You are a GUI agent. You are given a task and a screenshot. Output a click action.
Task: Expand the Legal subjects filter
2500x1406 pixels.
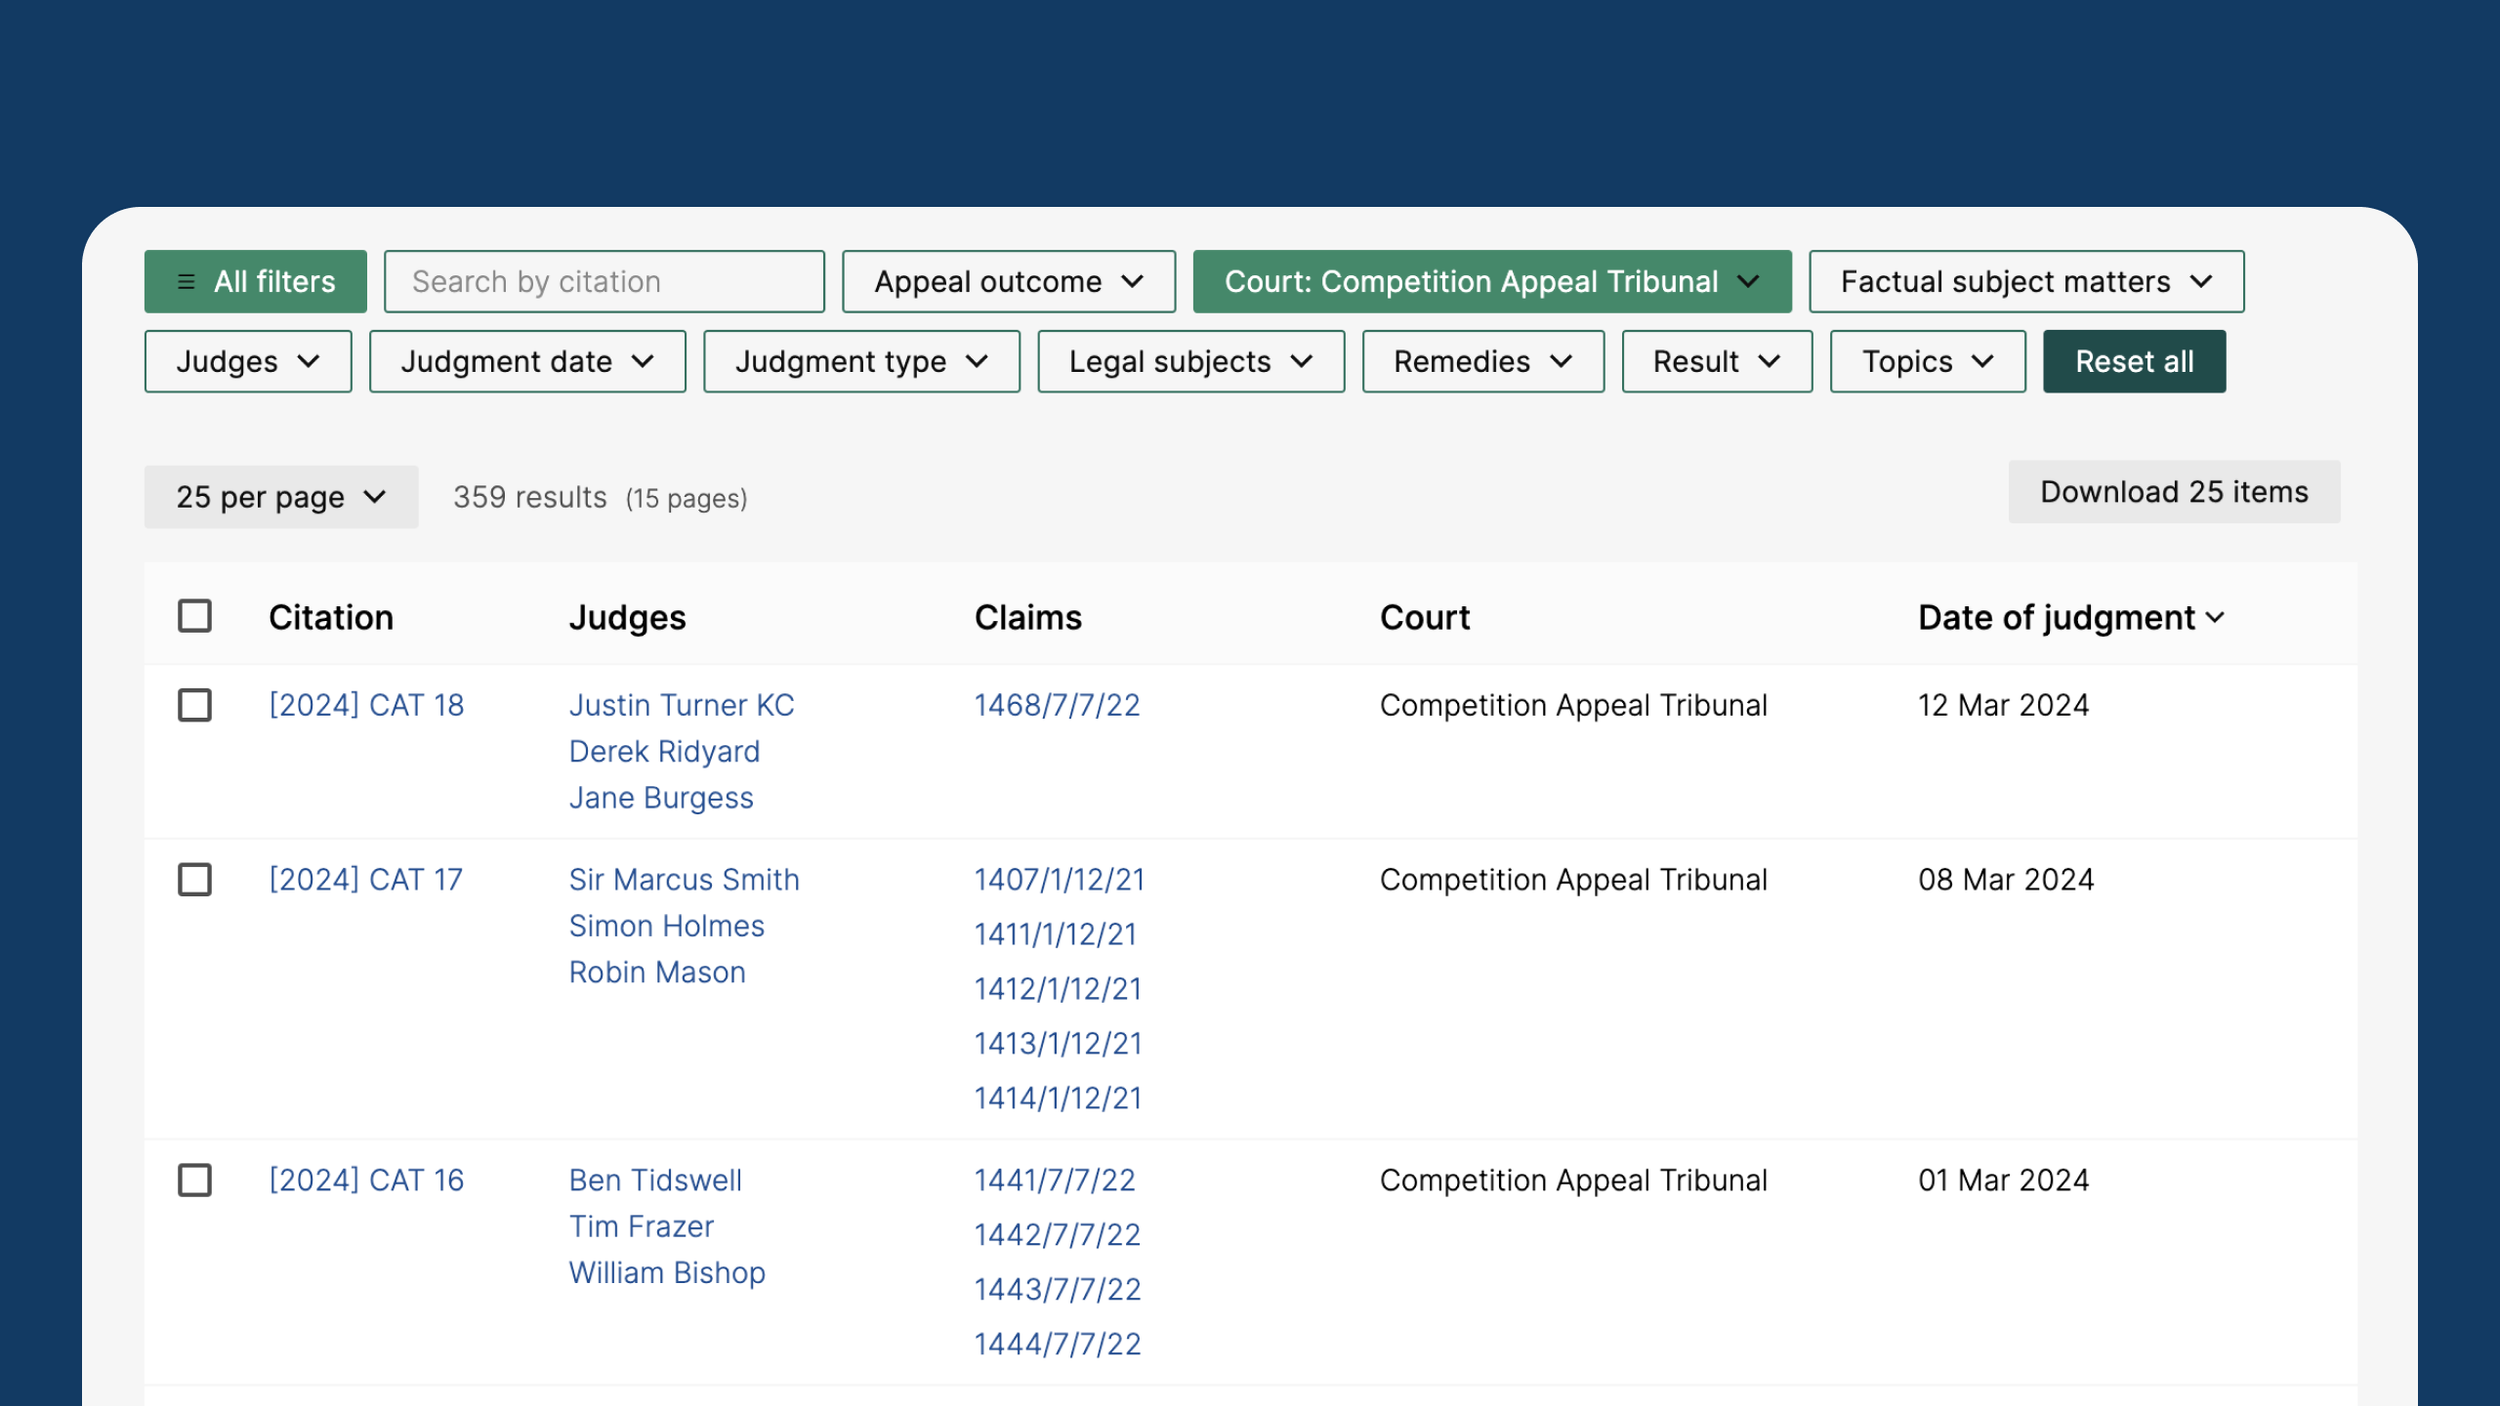pos(1190,361)
